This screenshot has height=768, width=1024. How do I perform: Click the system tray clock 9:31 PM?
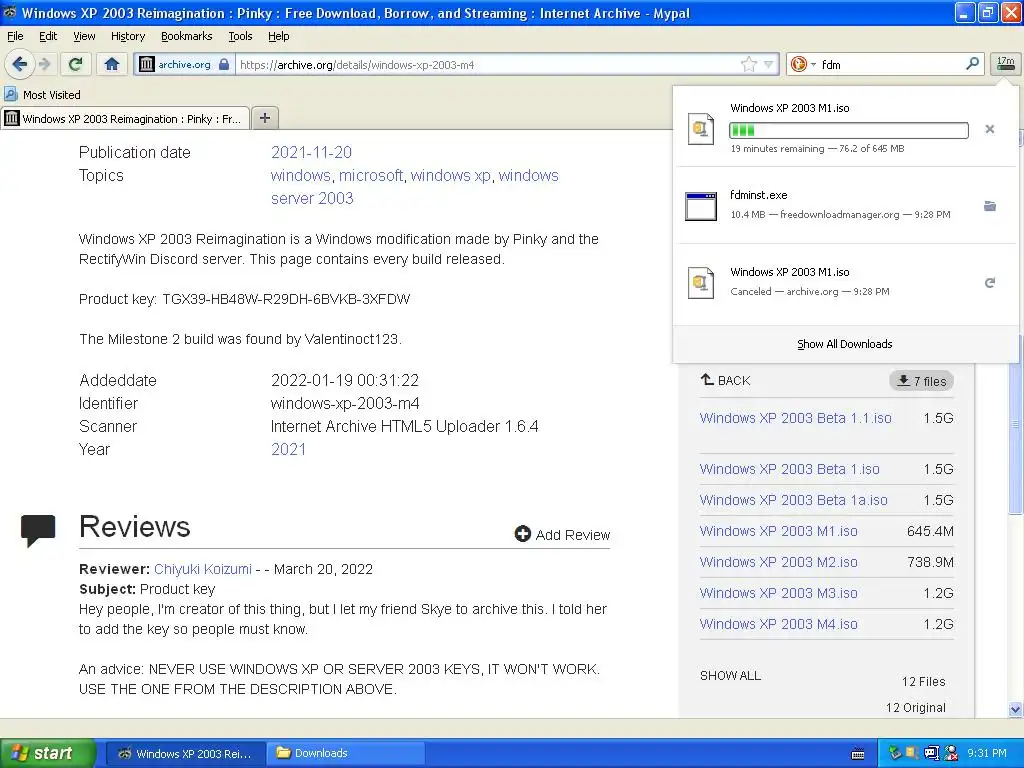click(987, 753)
